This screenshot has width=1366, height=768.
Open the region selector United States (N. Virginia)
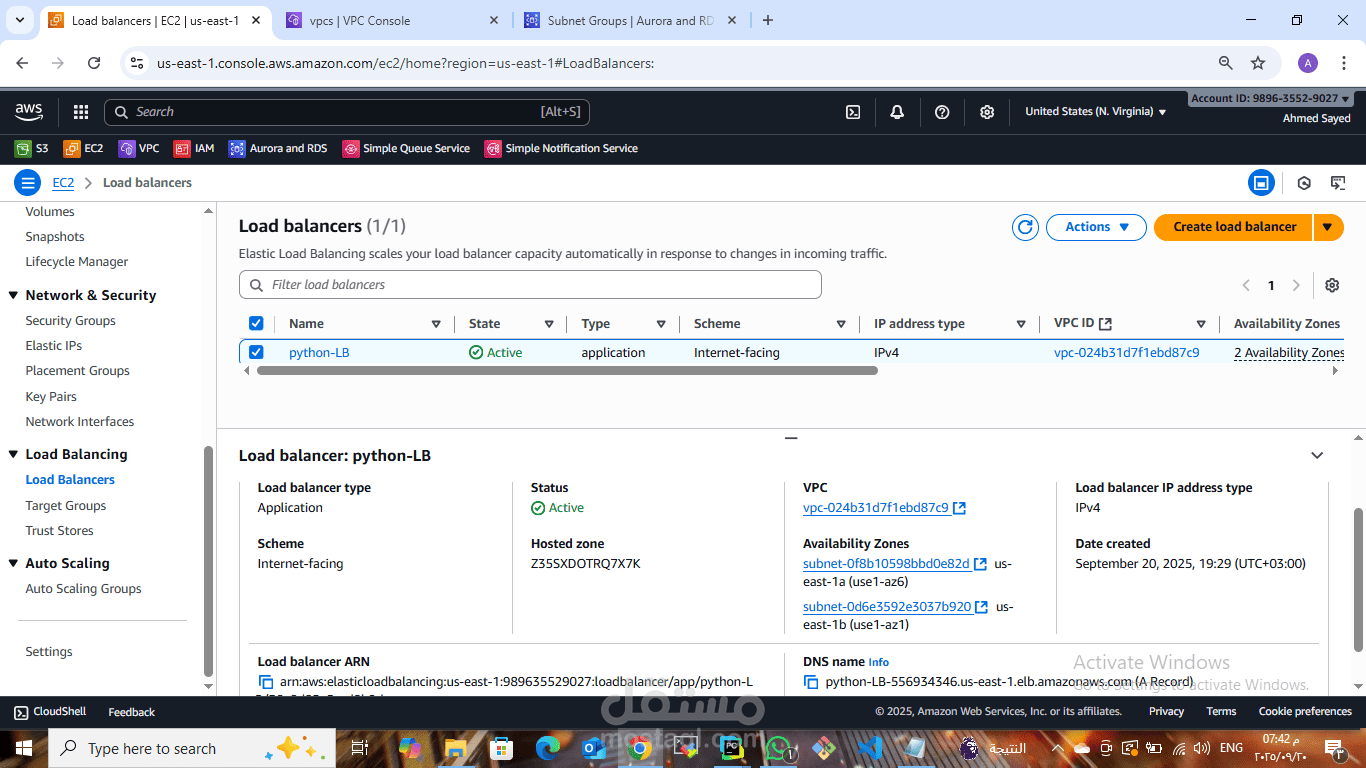[x=1096, y=112]
